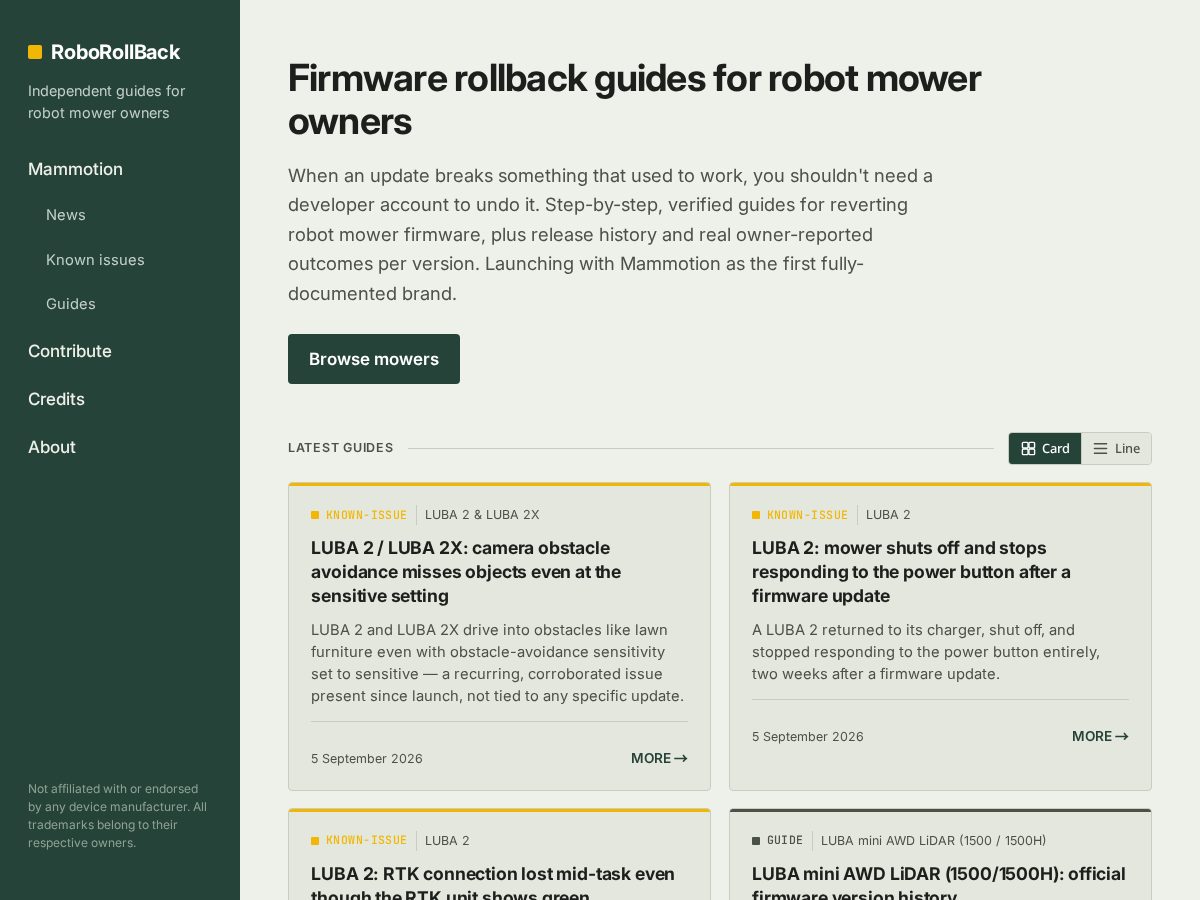Click the LUBA mini AWD LiDAR (1500 / 1500H) label
This screenshot has height=900, width=1200.
(x=934, y=841)
